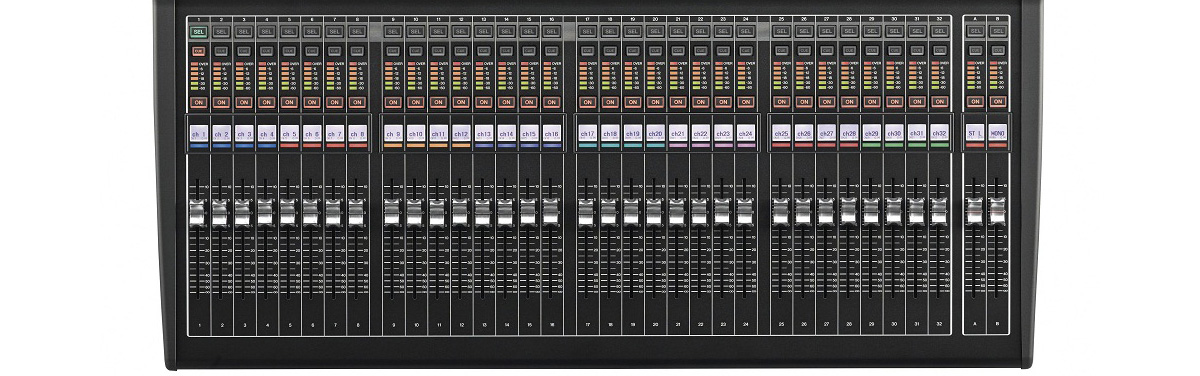Select channel 1 with its SEL button
The height and width of the screenshot is (376, 1200).
click(x=198, y=32)
